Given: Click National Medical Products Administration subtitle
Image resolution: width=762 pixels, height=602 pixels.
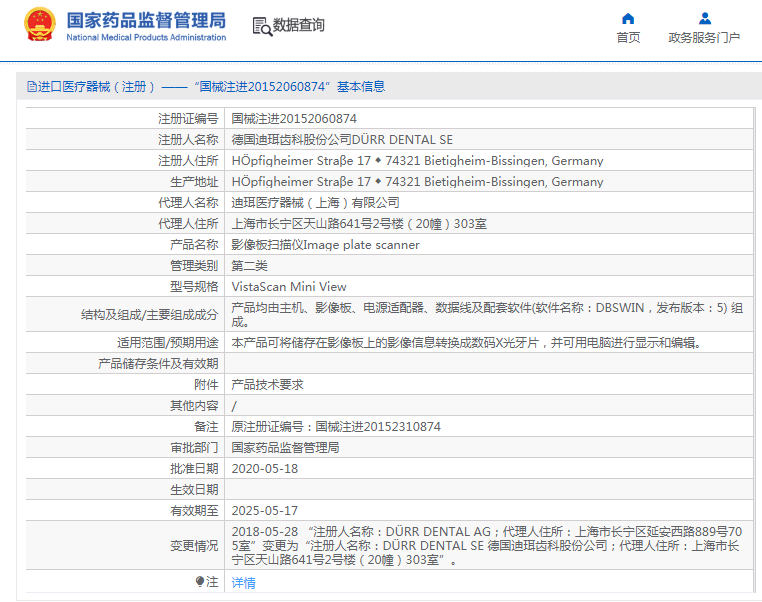Looking at the screenshot, I should pyautogui.click(x=146, y=37).
